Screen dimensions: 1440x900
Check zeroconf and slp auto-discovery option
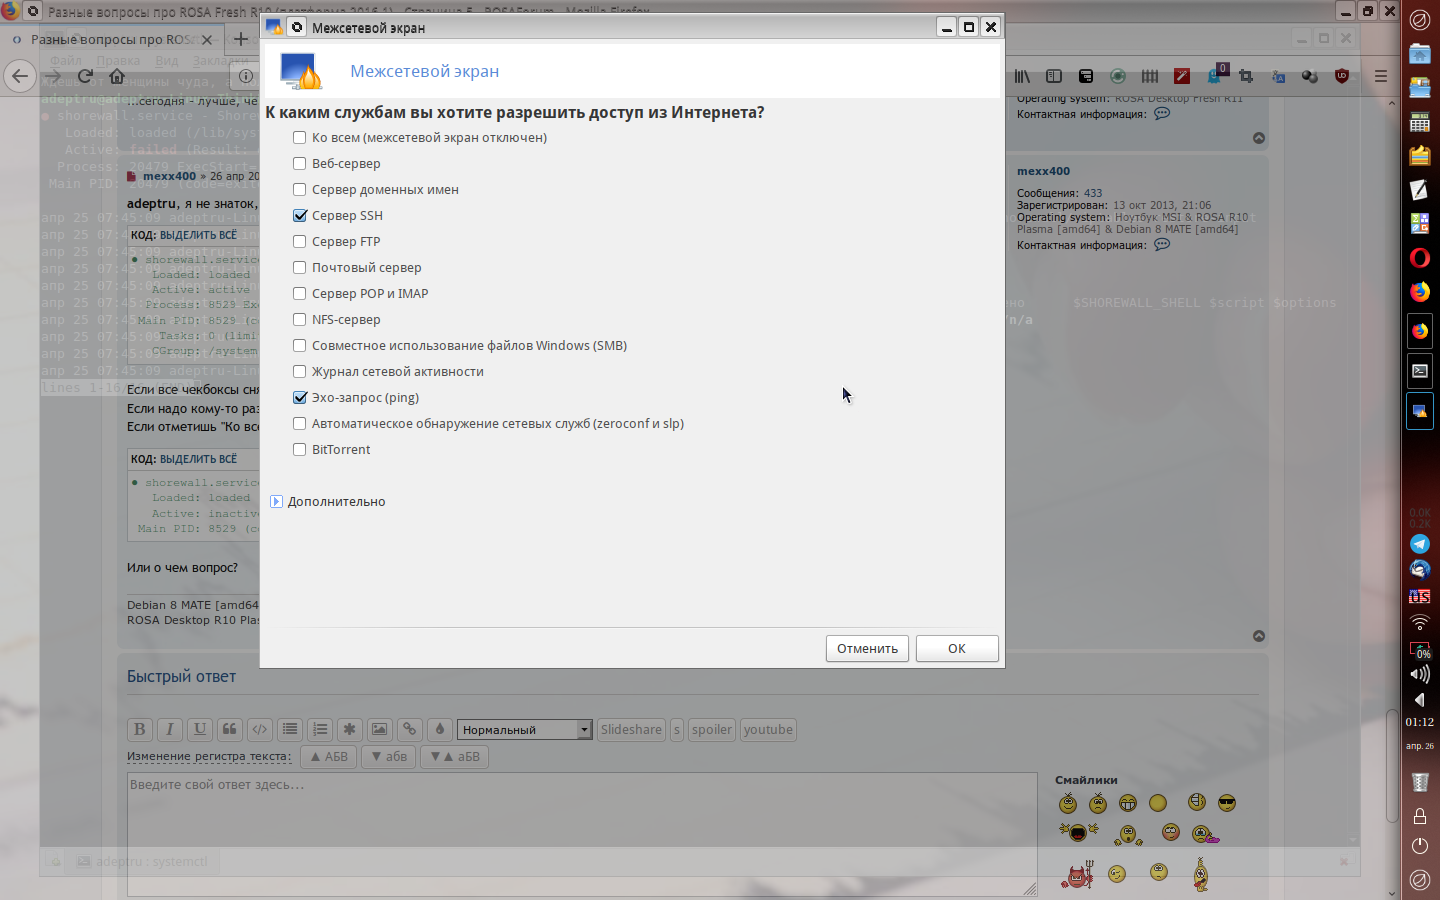(x=300, y=424)
